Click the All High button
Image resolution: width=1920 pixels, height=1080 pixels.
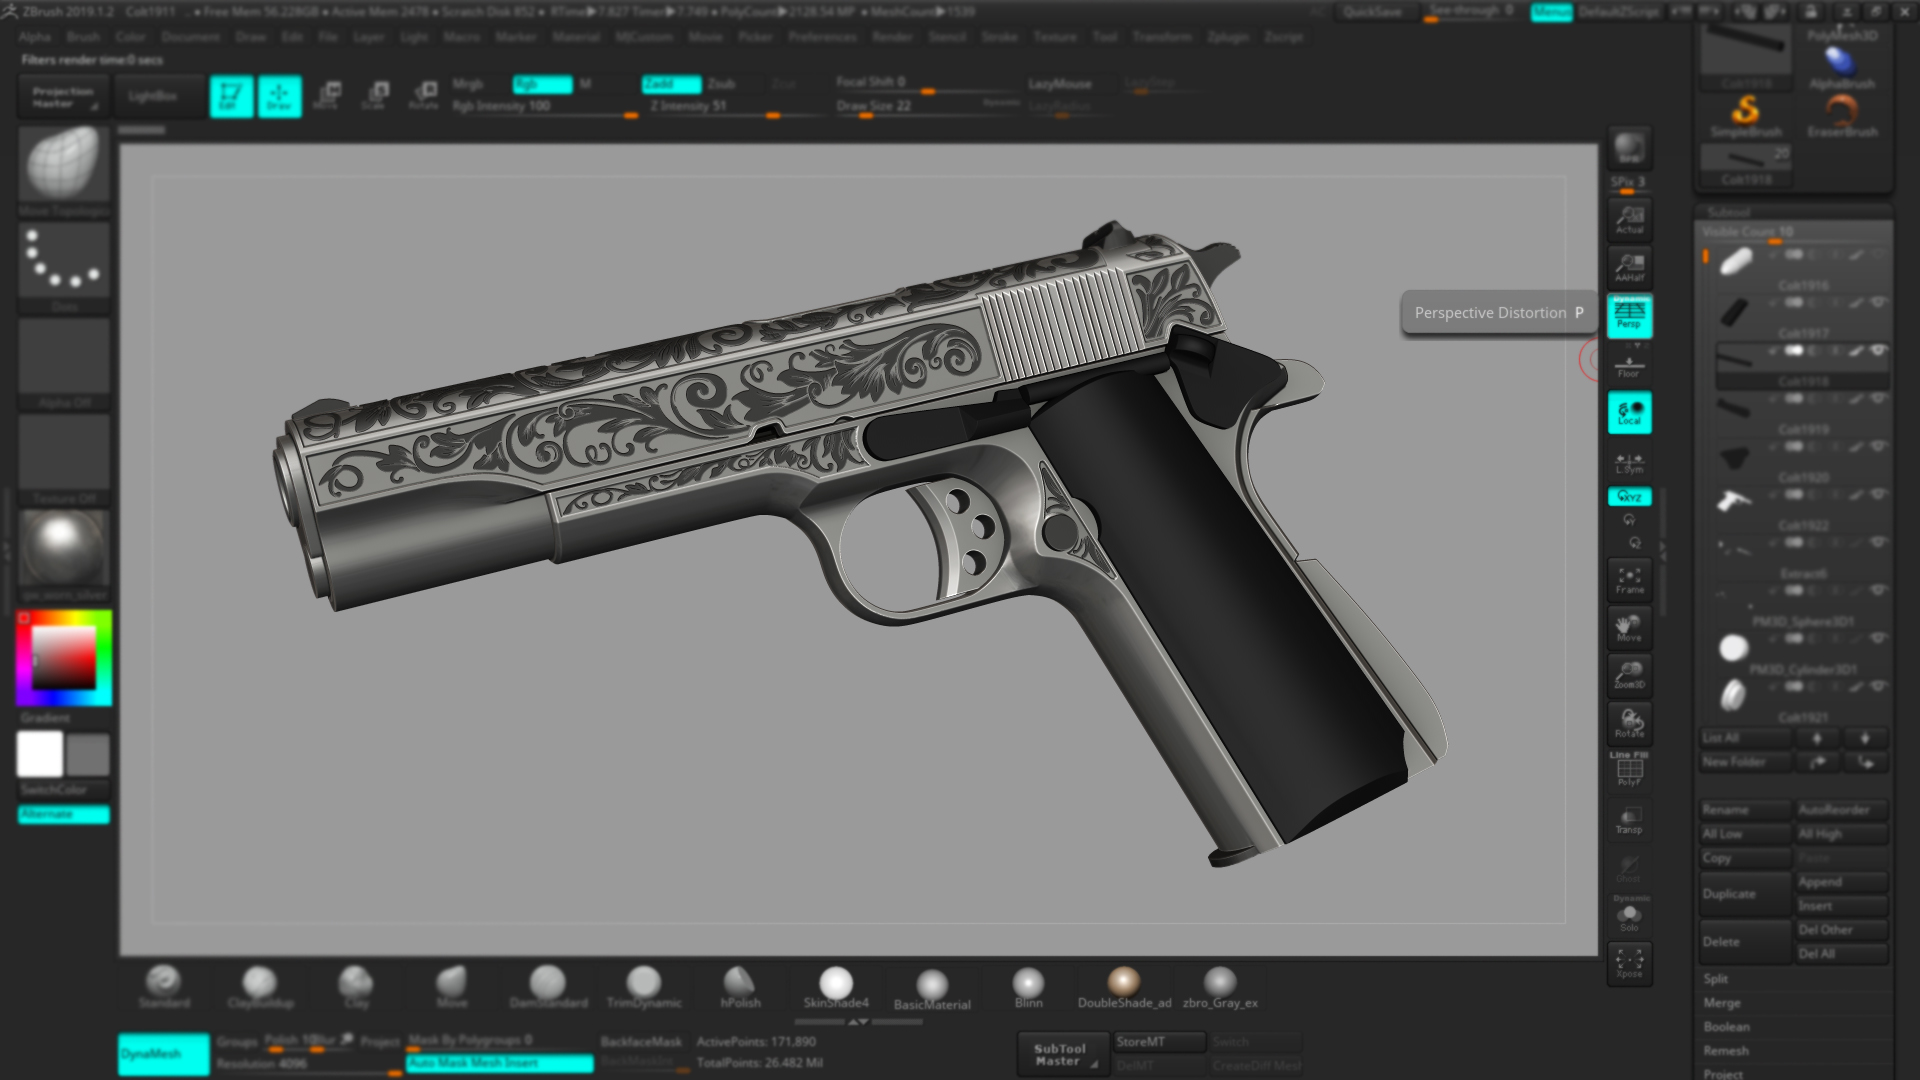[1842, 834]
